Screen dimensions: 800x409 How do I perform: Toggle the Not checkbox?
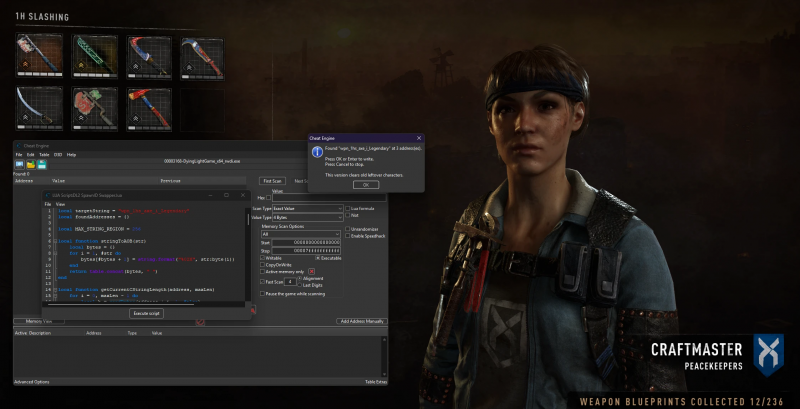pos(347,215)
